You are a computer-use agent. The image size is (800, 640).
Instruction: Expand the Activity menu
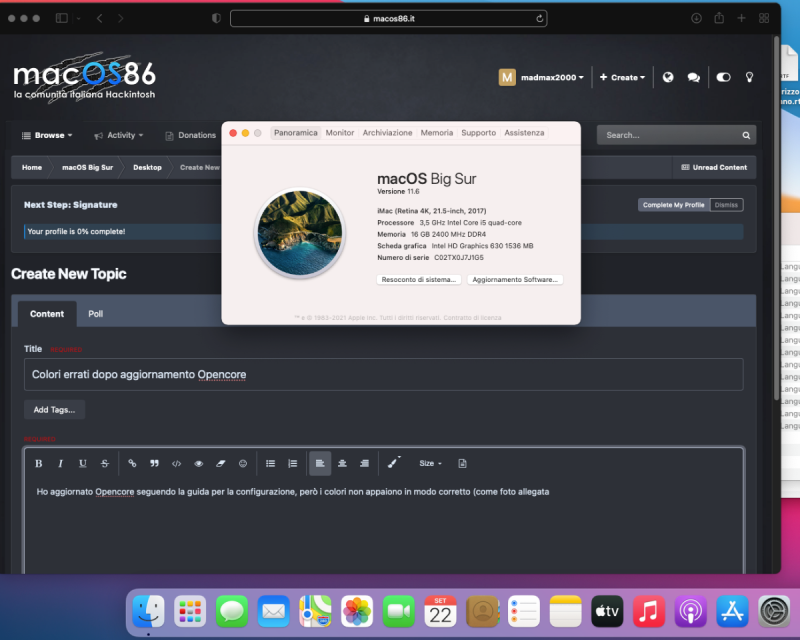tap(119, 135)
